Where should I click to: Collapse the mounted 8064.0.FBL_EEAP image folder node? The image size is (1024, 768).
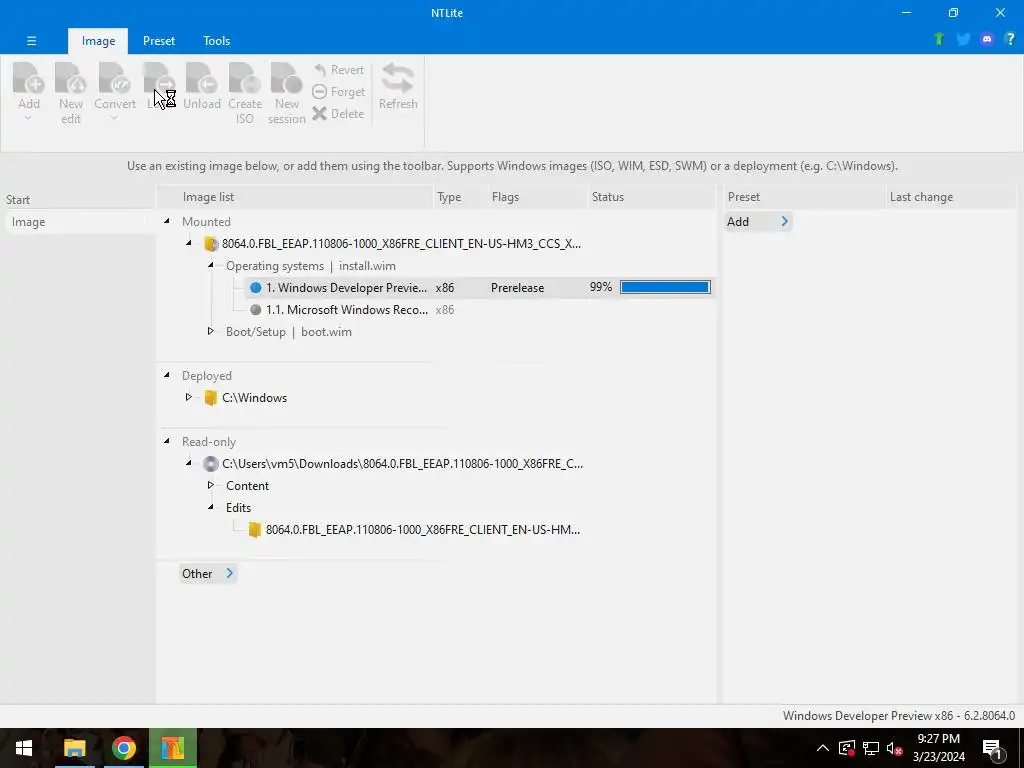tap(189, 243)
